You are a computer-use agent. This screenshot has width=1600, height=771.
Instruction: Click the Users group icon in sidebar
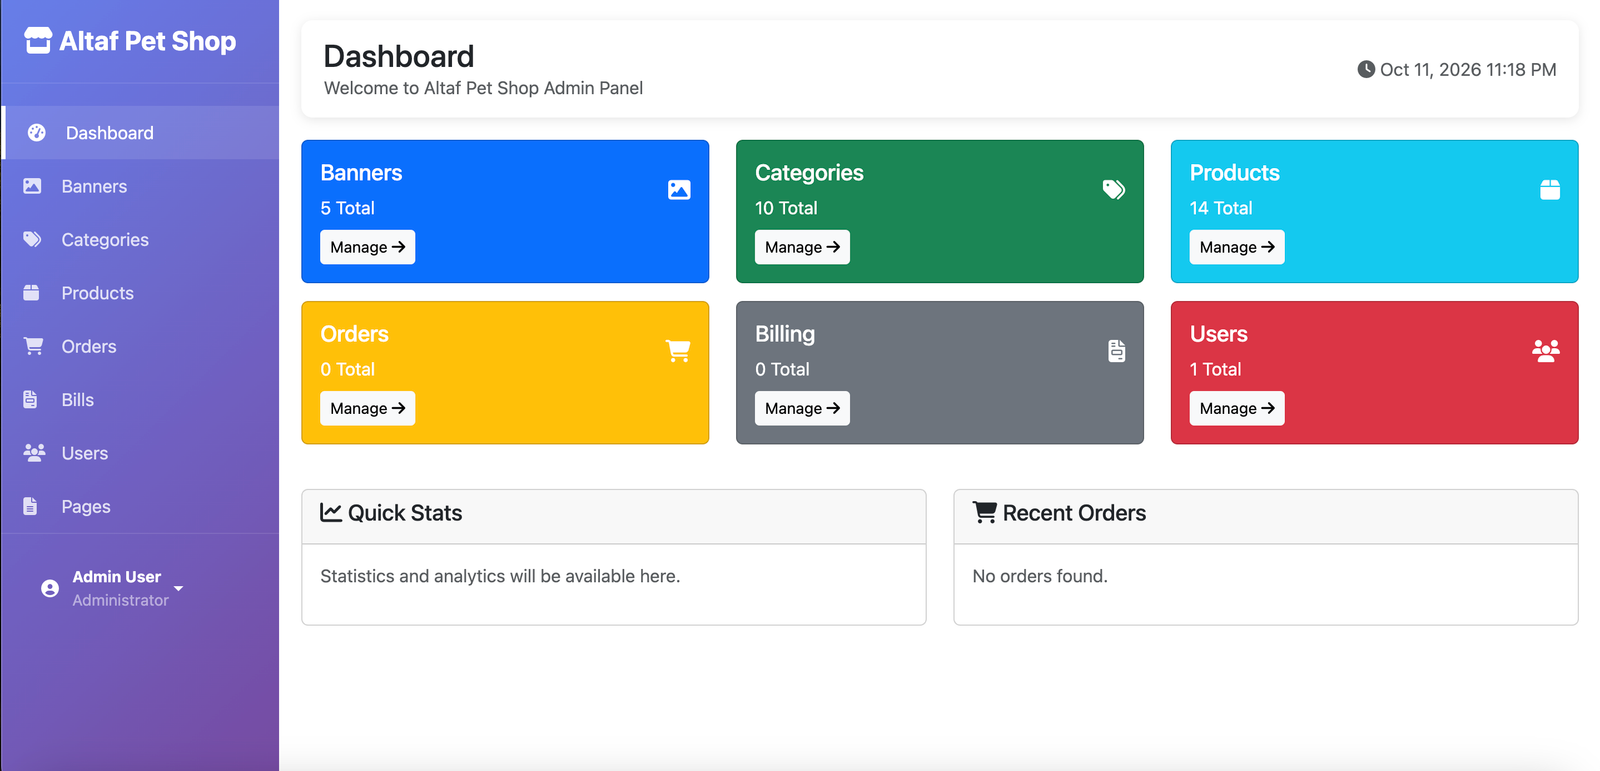pos(34,453)
